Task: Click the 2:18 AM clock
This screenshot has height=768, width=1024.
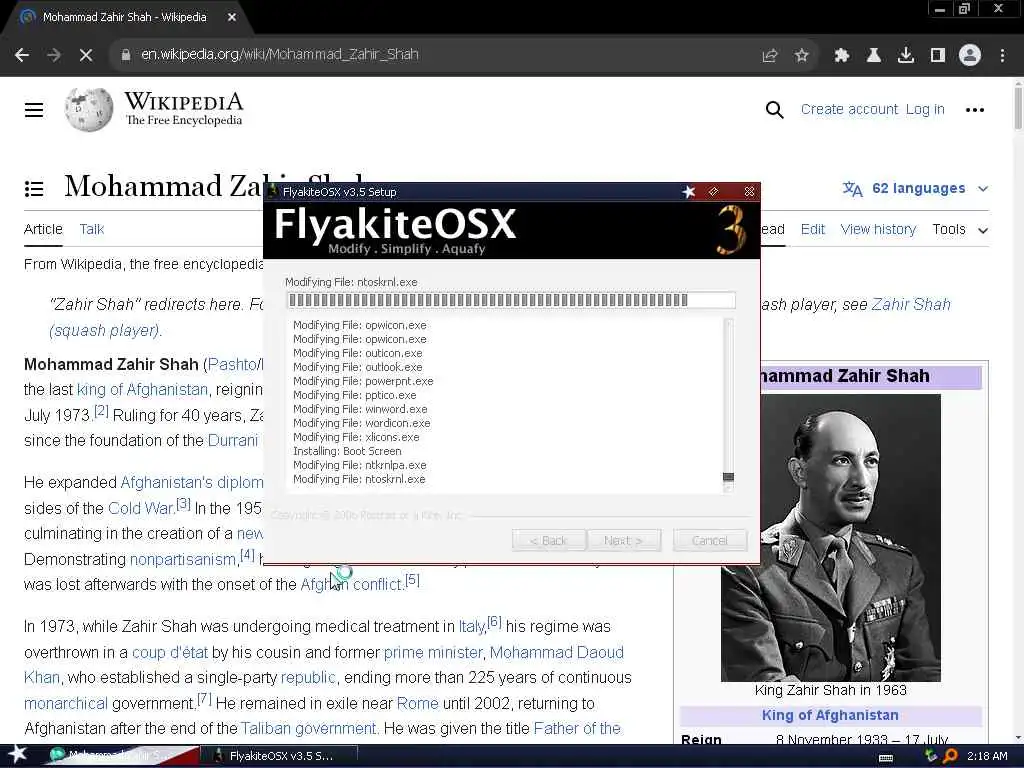Action: pos(987,756)
